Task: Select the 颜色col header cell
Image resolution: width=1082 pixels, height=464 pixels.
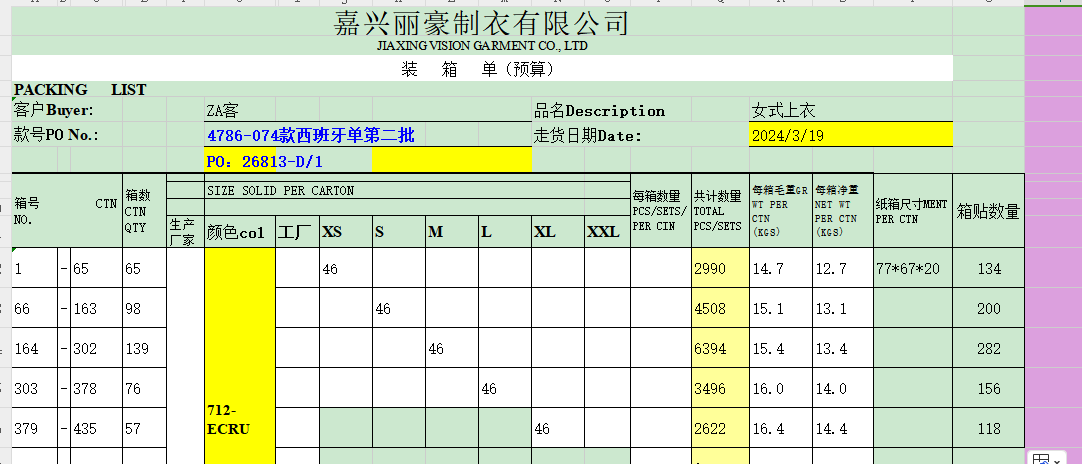Action: point(238,232)
